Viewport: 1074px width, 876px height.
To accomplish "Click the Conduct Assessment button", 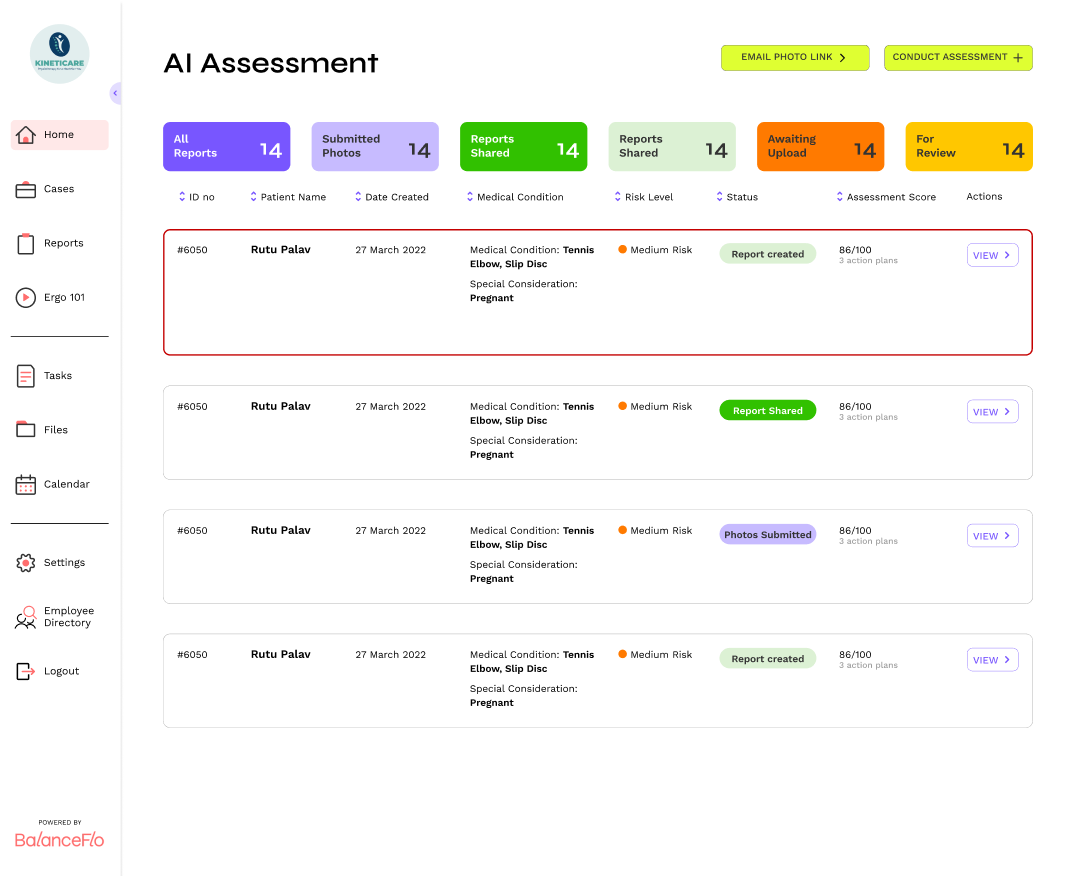I will [x=958, y=58].
